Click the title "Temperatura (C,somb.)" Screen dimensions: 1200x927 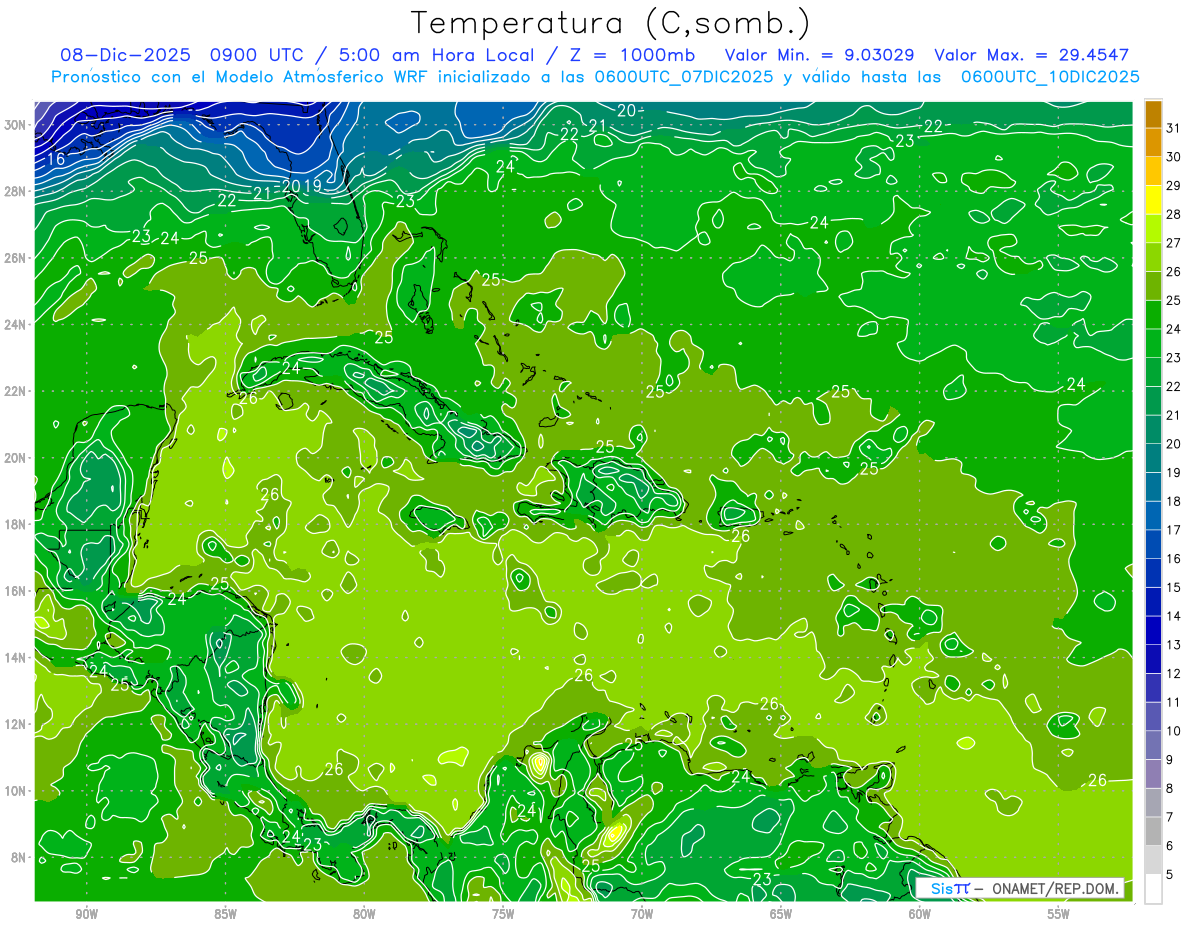610,23
